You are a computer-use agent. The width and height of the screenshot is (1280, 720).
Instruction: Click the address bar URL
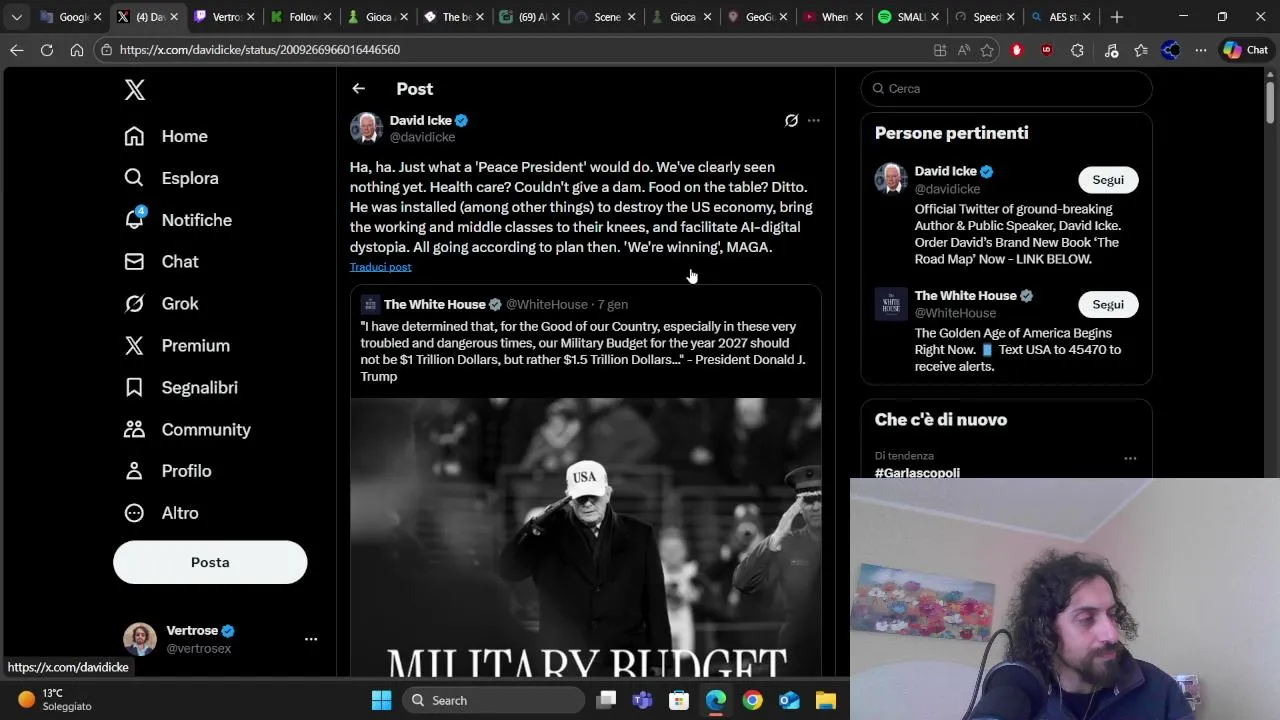(x=260, y=50)
